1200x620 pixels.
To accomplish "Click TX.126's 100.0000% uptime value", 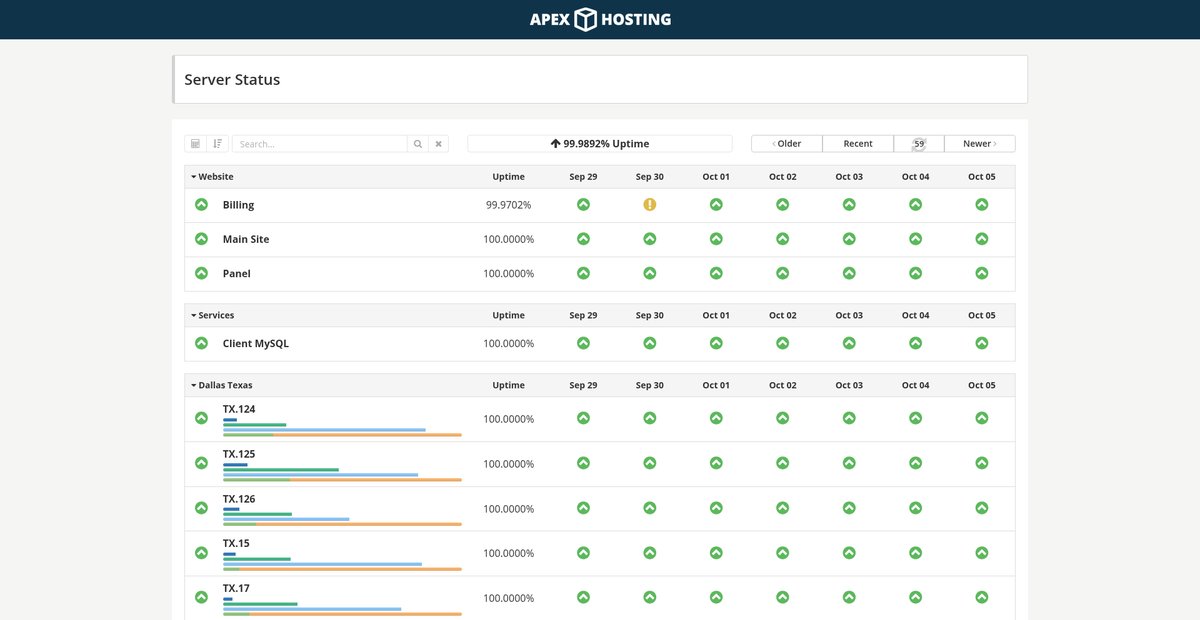I will (509, 509).
